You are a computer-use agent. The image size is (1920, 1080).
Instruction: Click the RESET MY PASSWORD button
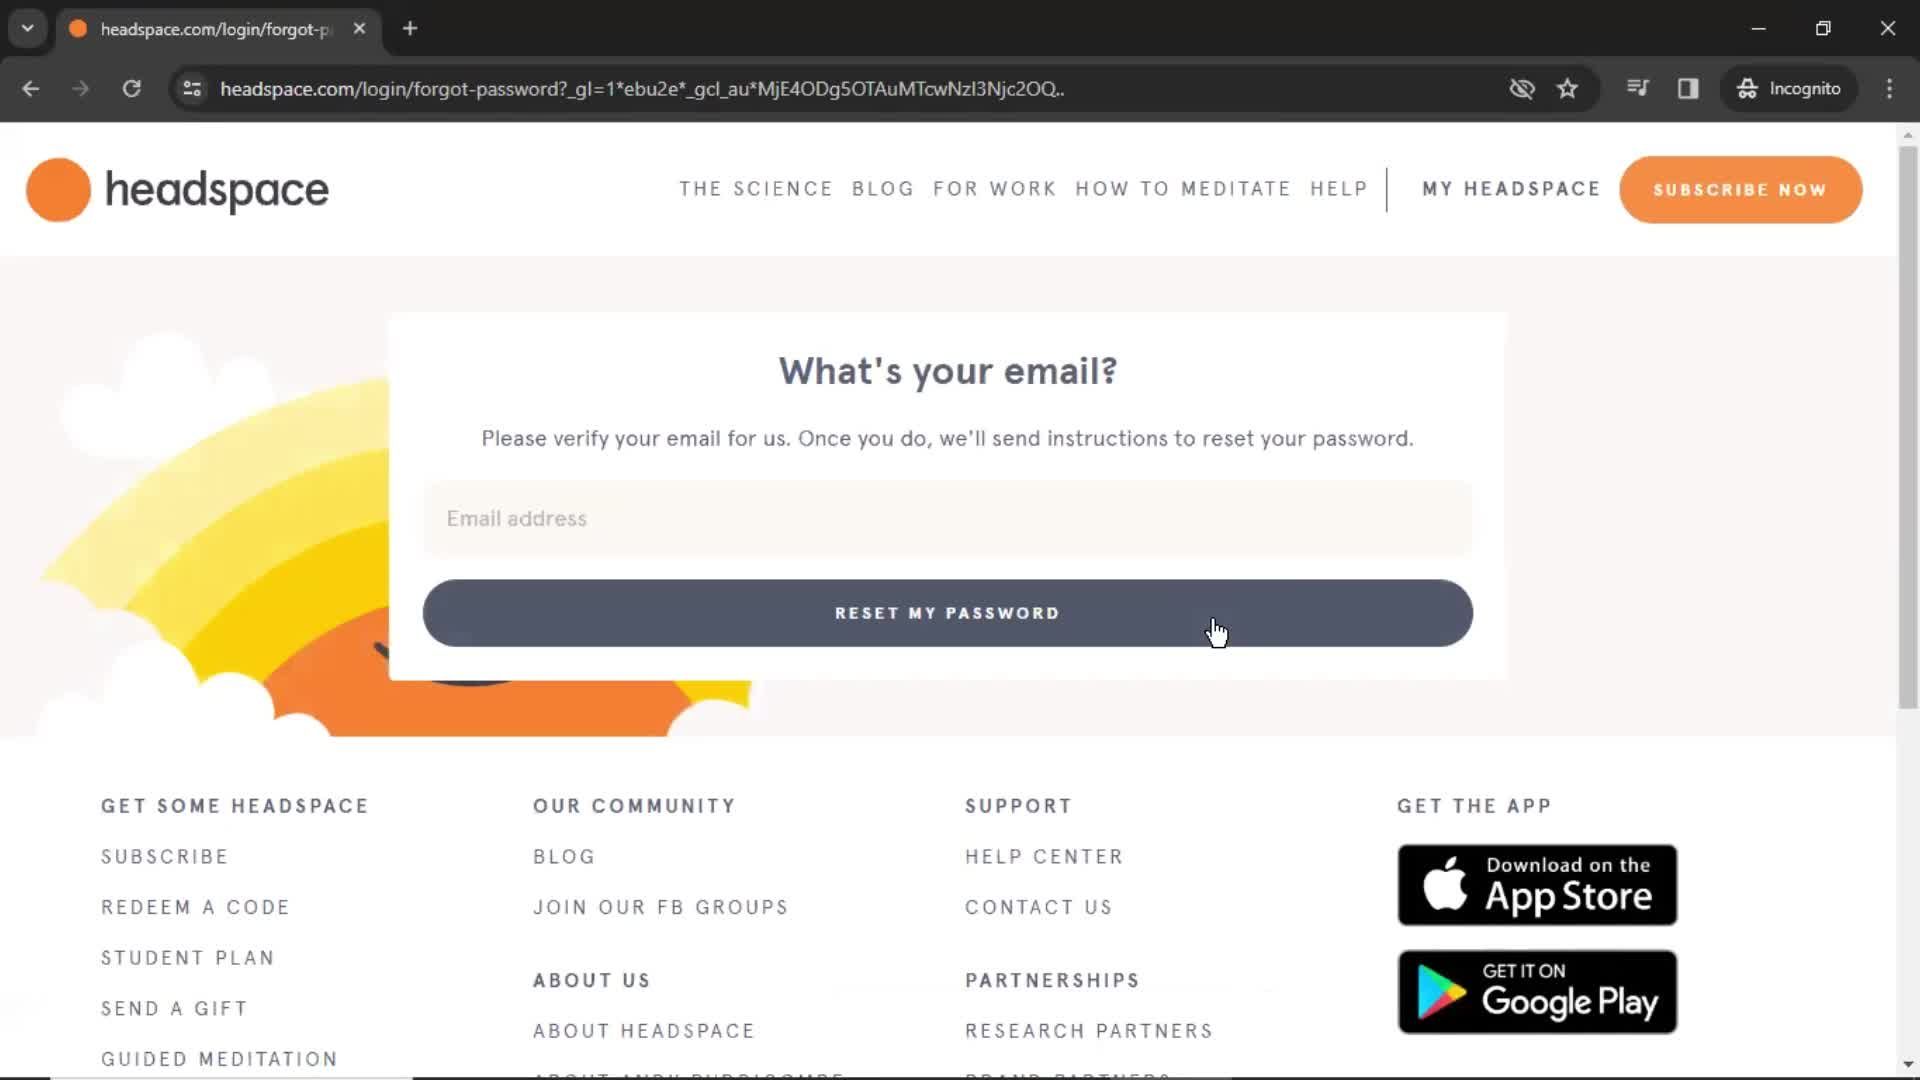[x=948, y=612]
